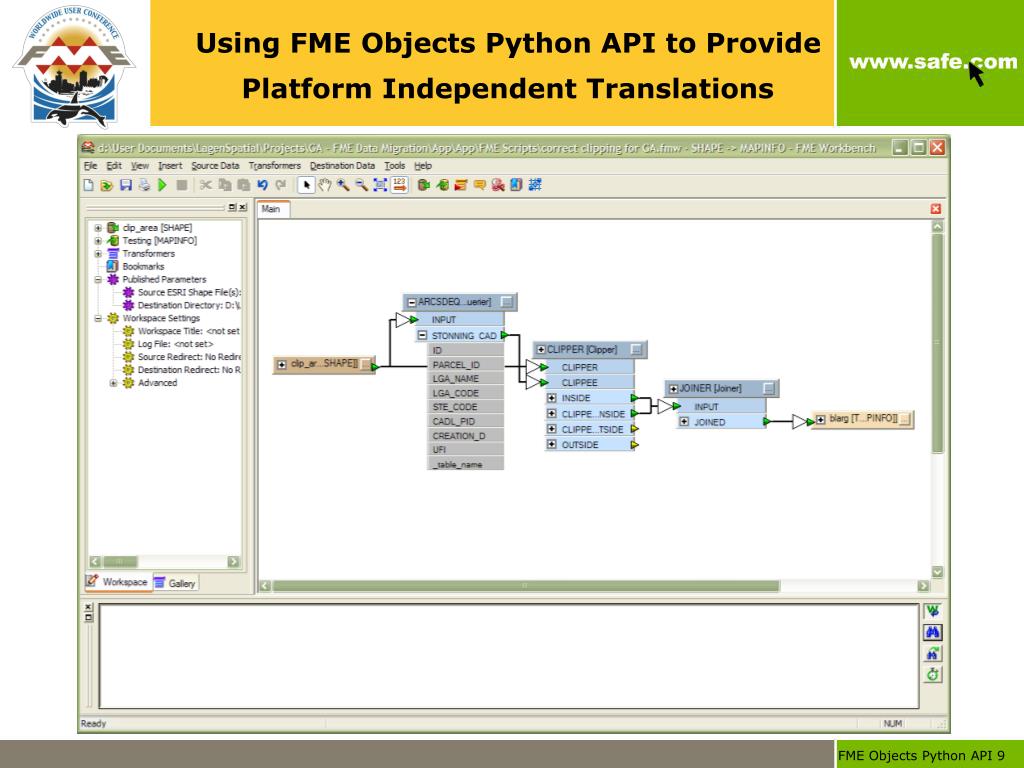Click the Paste toolbar icon
The height and width of the screenshot is (768, 1024).
(x=244, y=185)
